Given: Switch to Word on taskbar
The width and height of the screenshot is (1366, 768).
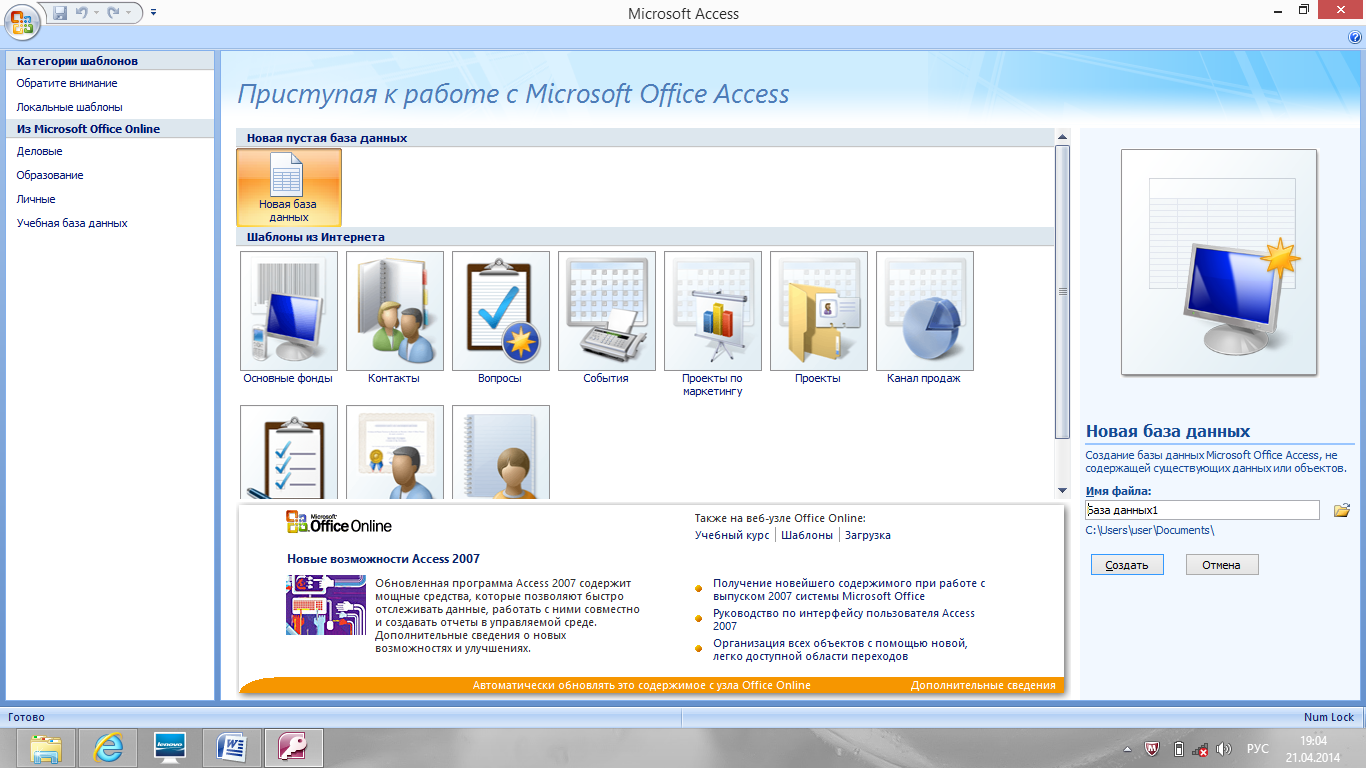Looking at the screenshot, I should pyautogui.click(x=231, y=747).
